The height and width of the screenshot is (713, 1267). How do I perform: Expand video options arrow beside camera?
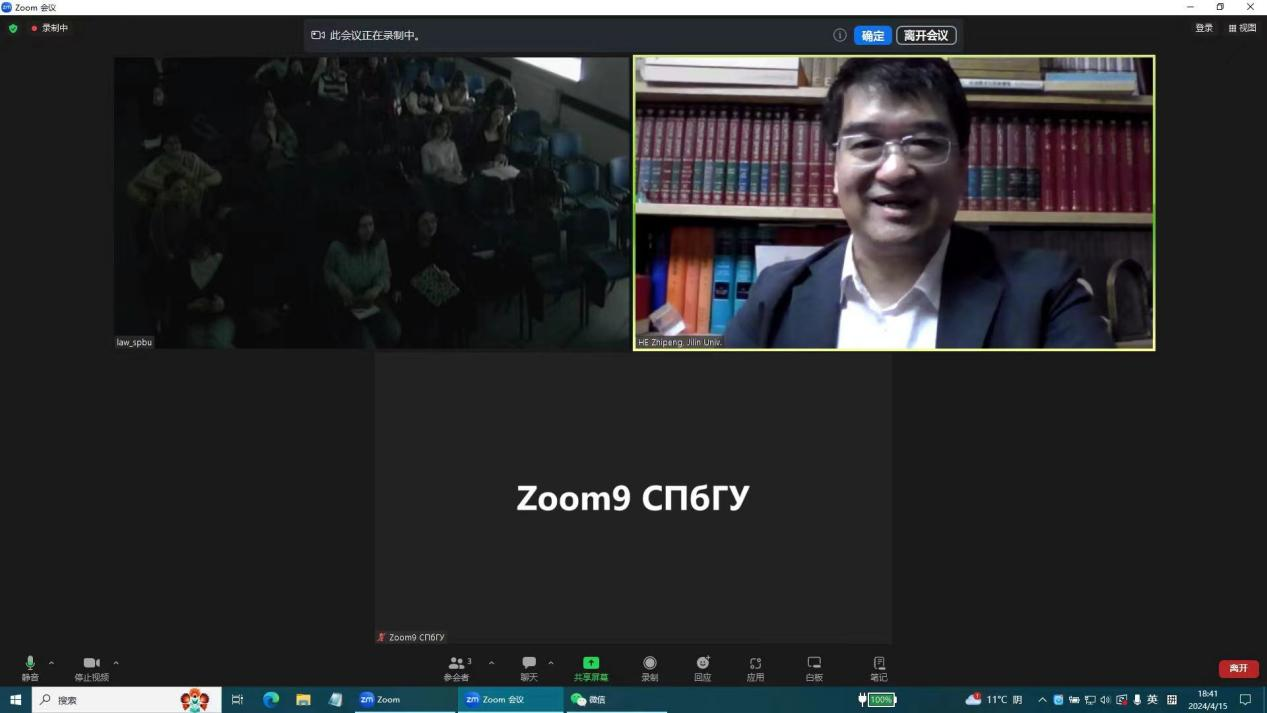pos(116,663)
